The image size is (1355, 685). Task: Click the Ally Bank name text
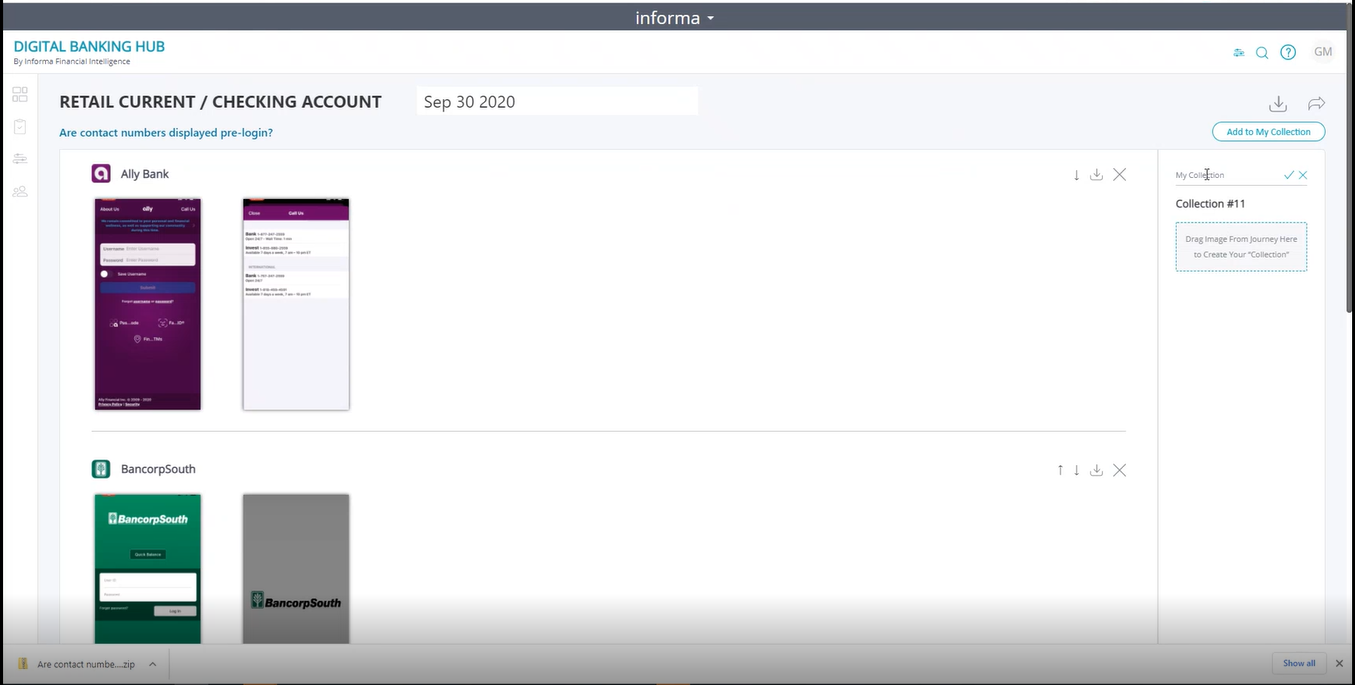tap(145, 174)
